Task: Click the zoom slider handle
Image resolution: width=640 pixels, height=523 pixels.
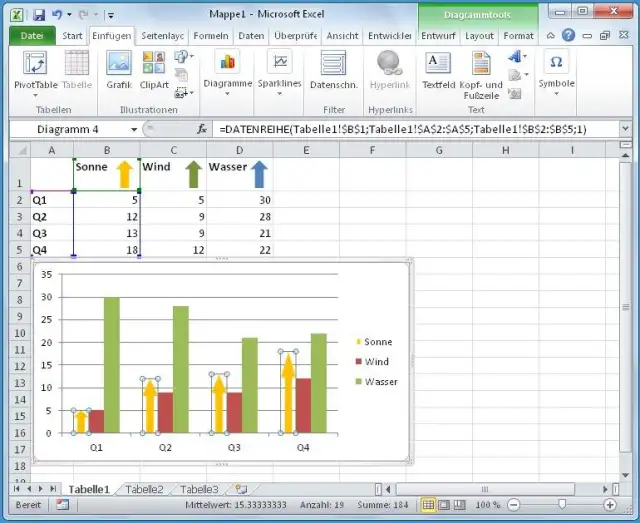Action: click(564, 505)
